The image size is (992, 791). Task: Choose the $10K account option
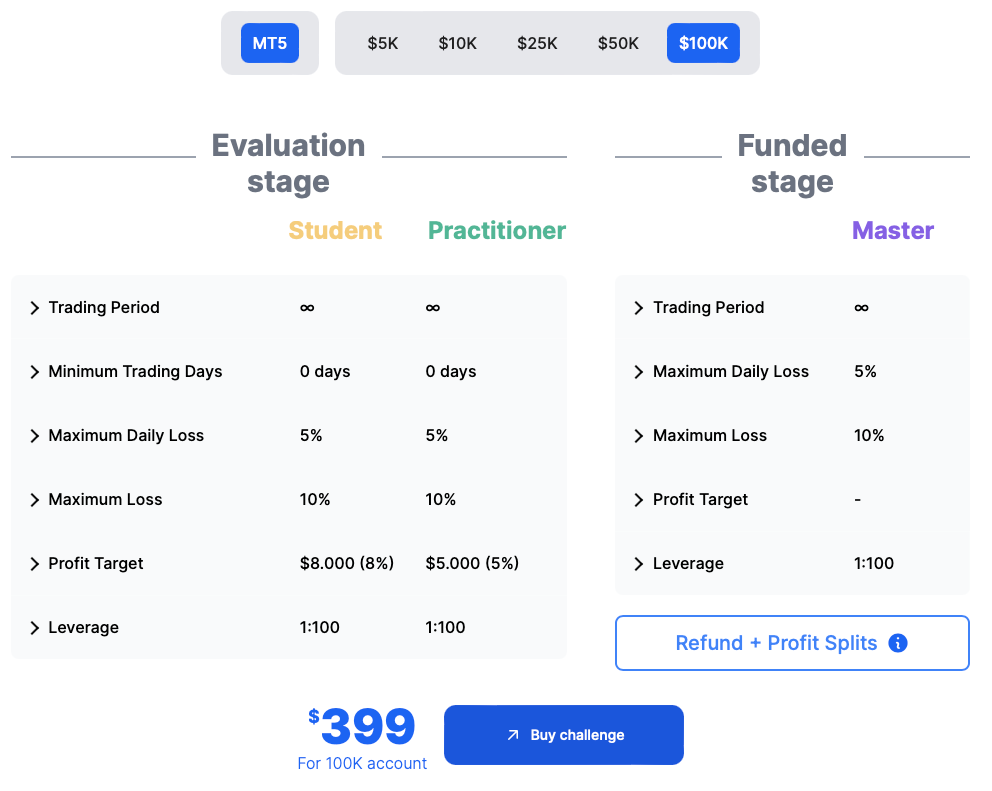[x=457, y=43]
